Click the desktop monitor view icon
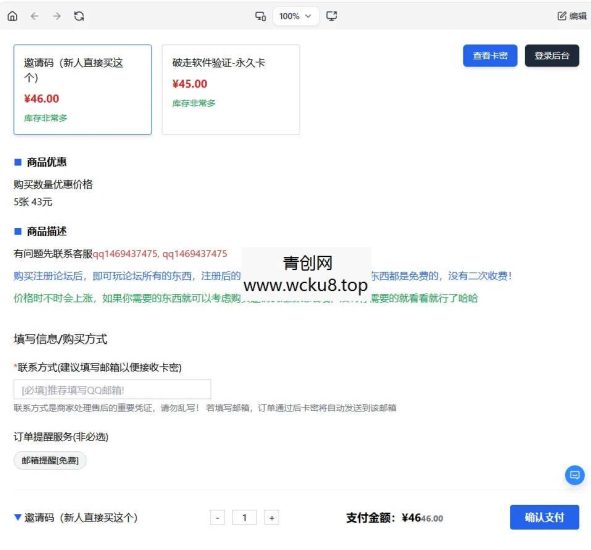This screenshot has height=550, width=591. point(332,16)
